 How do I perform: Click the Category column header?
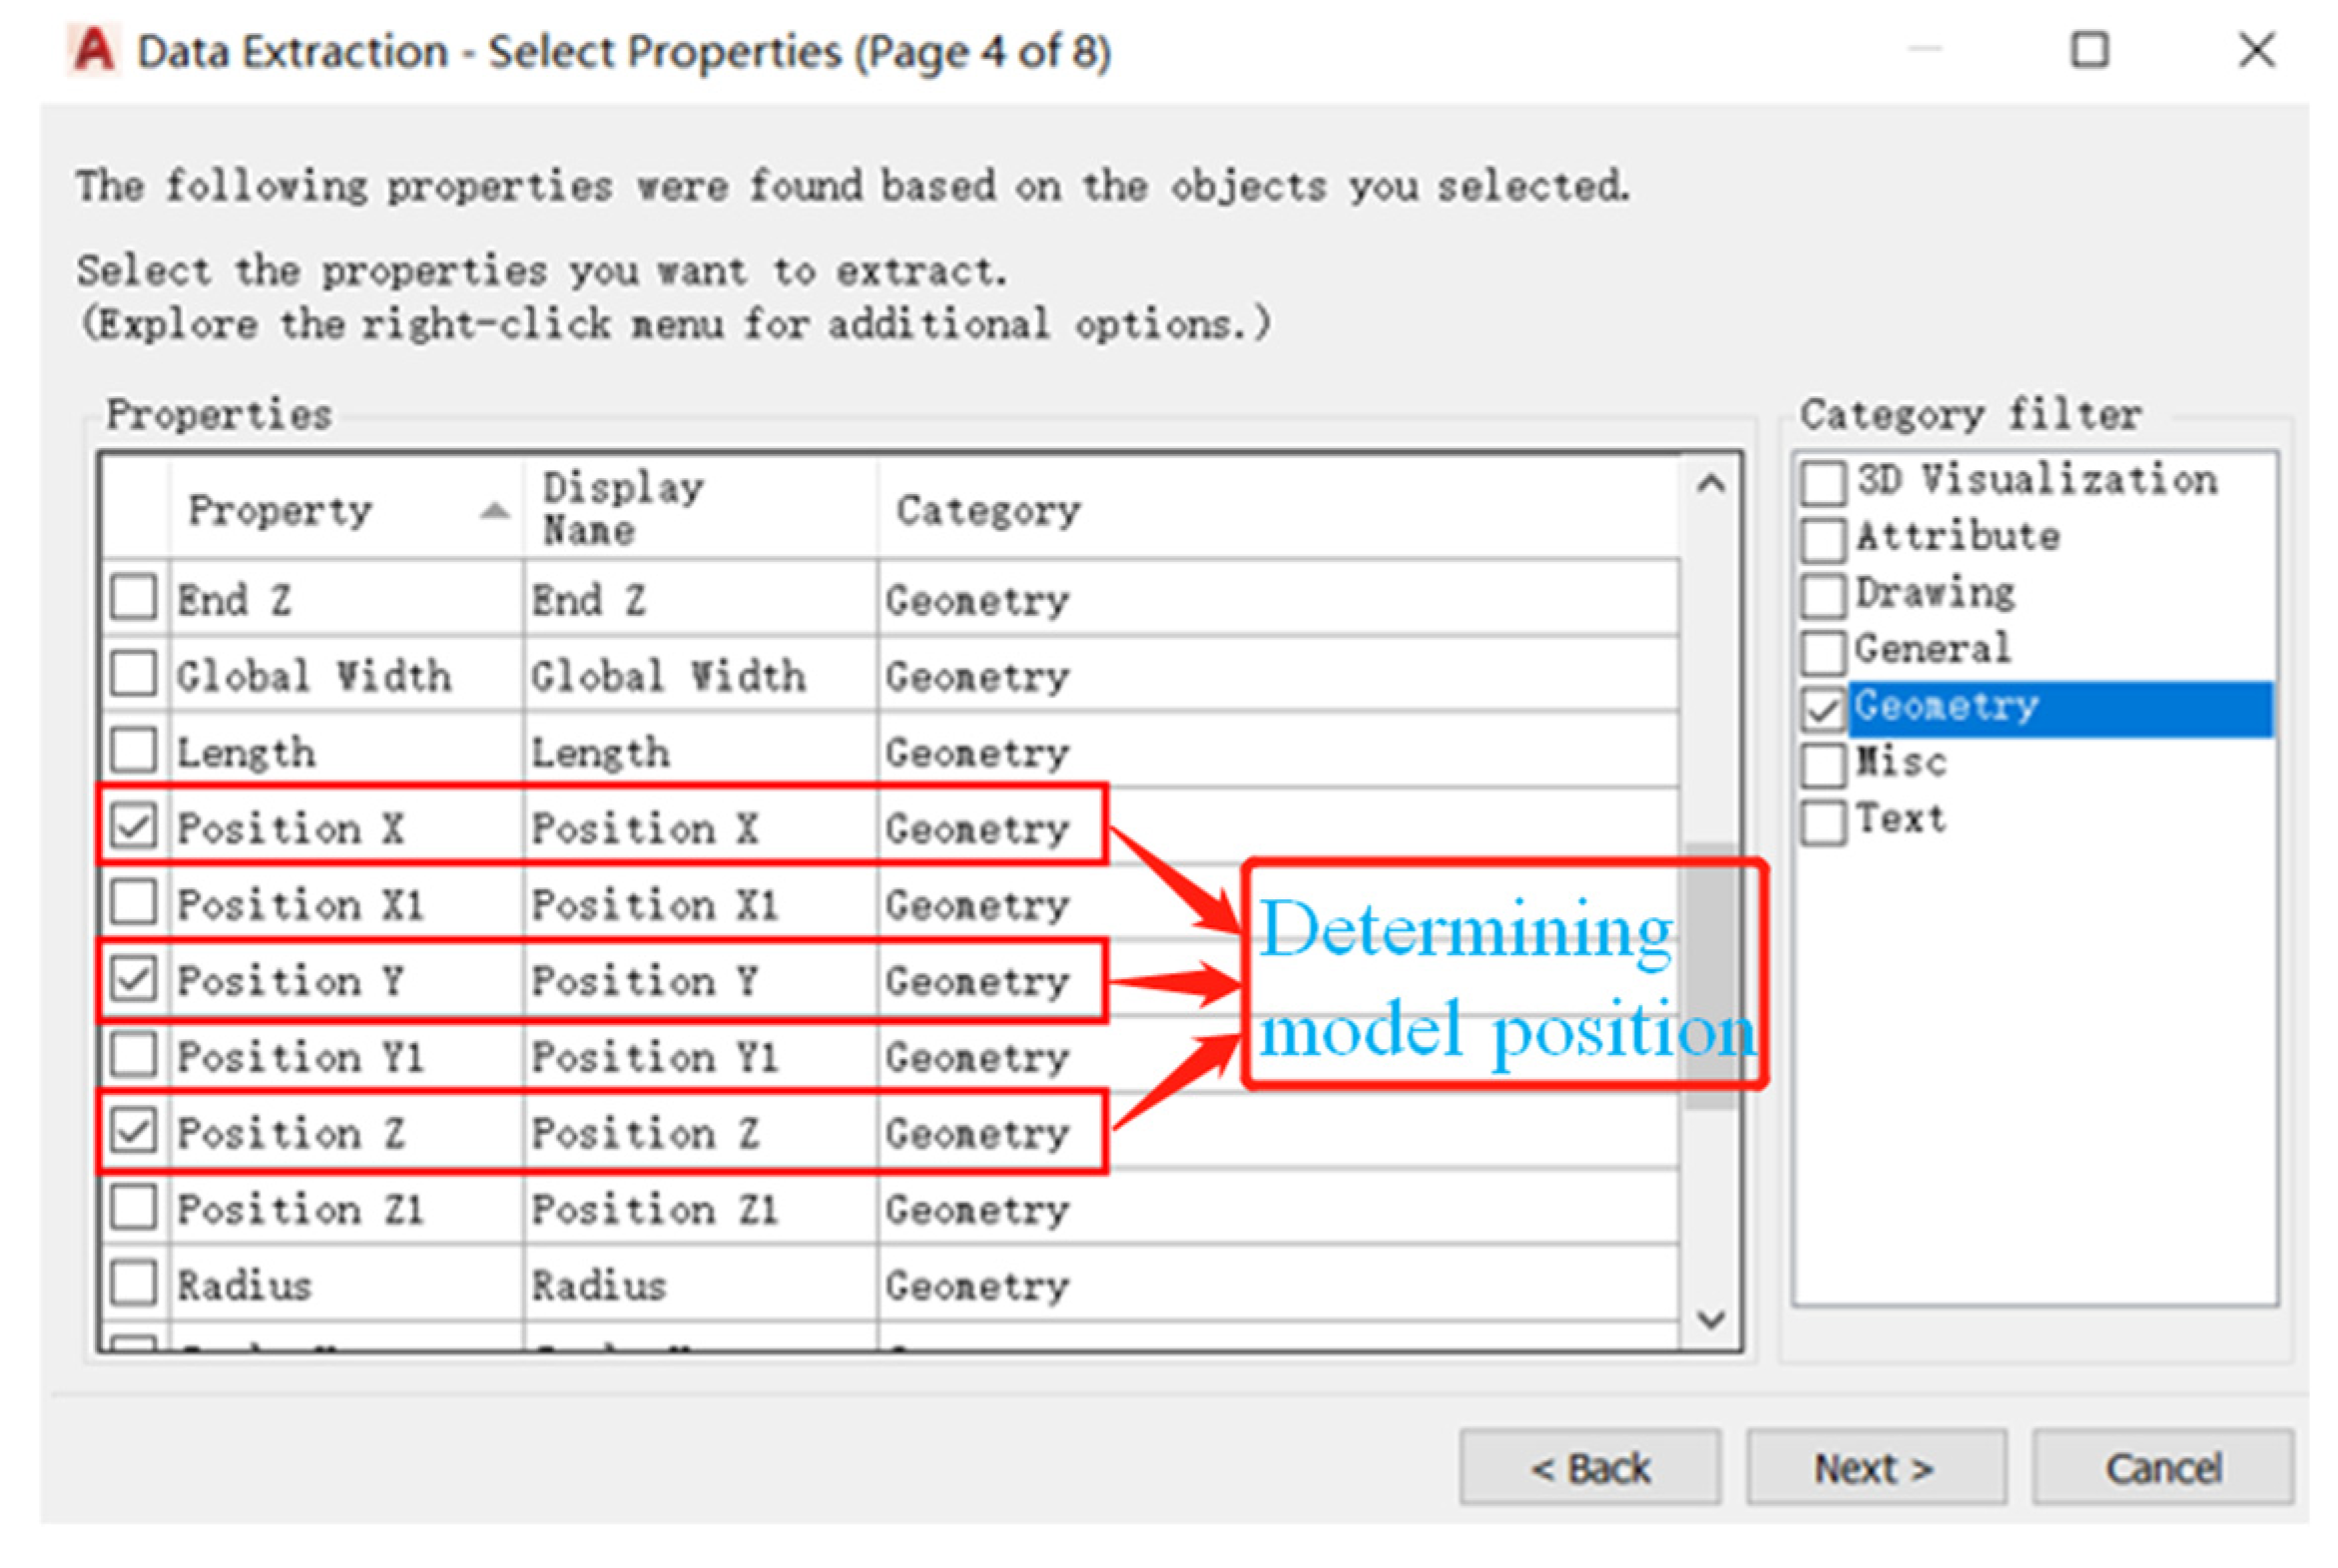(x=987, y=511)
